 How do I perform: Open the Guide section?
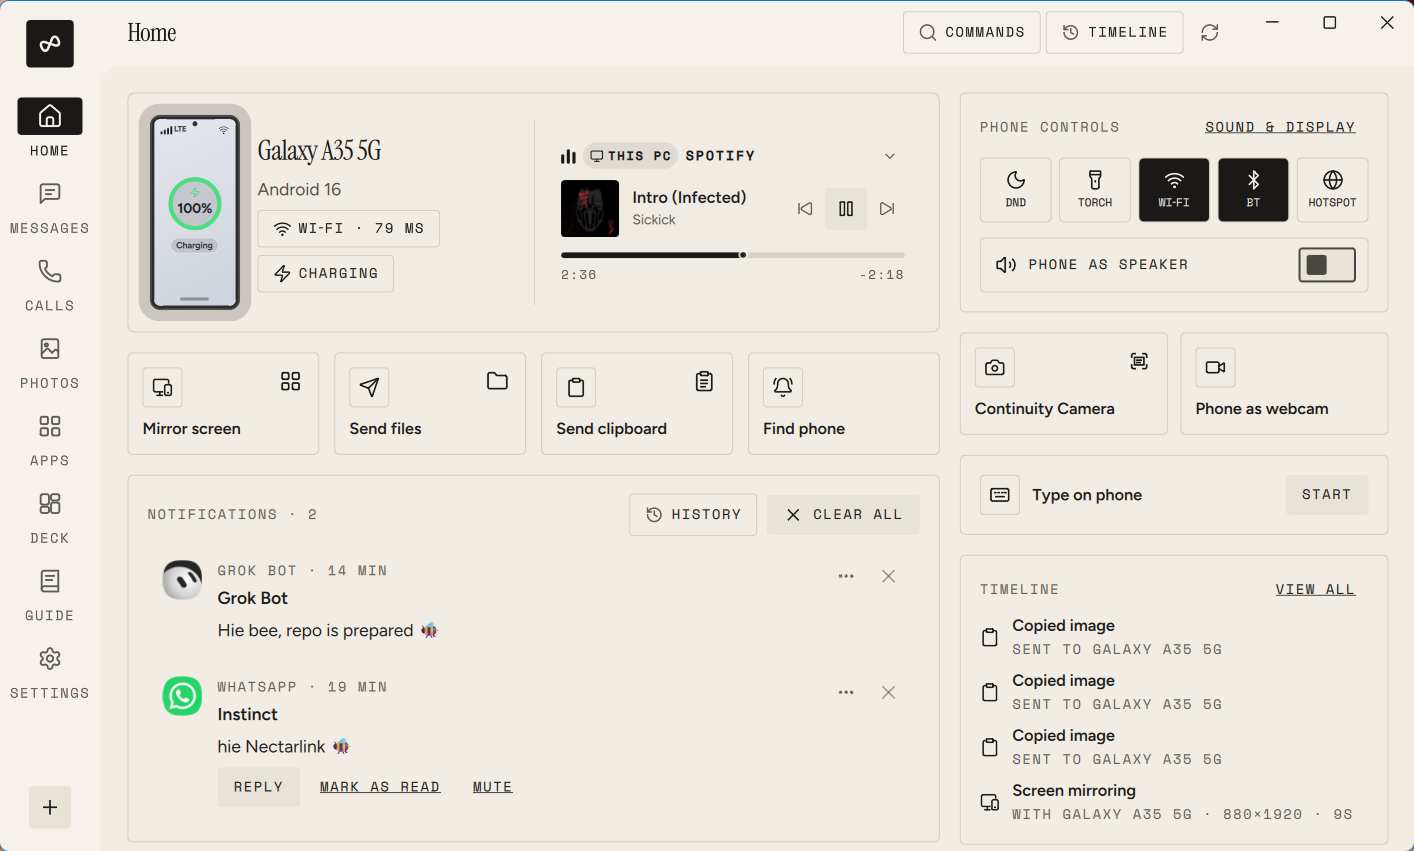coord(50,596)
